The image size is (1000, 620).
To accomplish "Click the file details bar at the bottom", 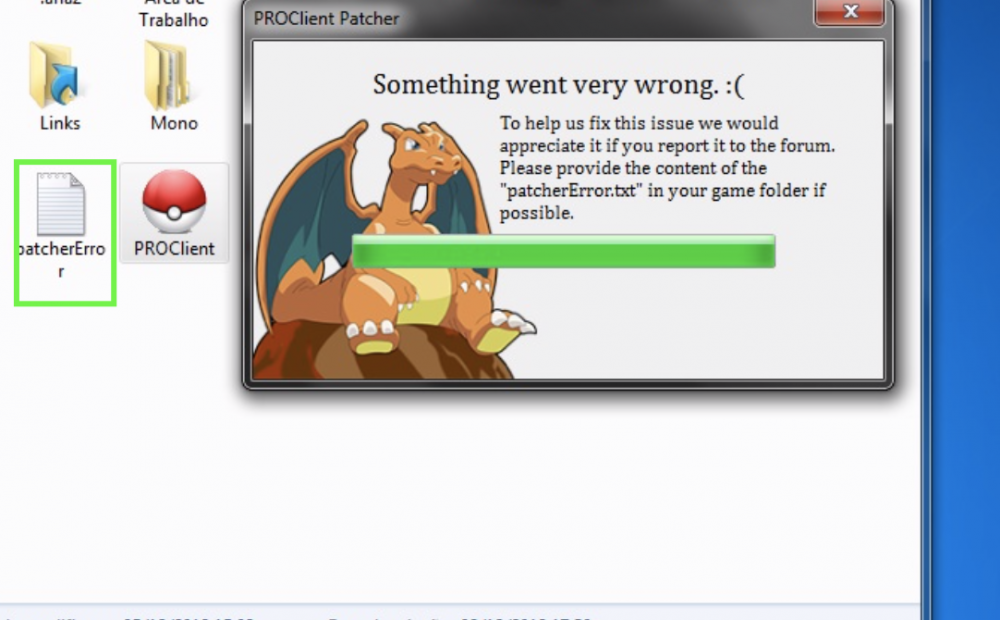I will click(450, 613).
